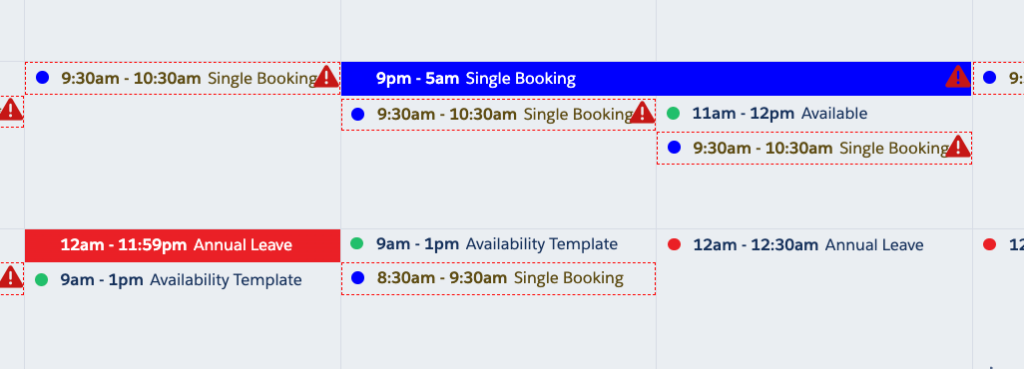
Task: Click partially visible warning icon left of Availability Template row
Action: [10, 277]
